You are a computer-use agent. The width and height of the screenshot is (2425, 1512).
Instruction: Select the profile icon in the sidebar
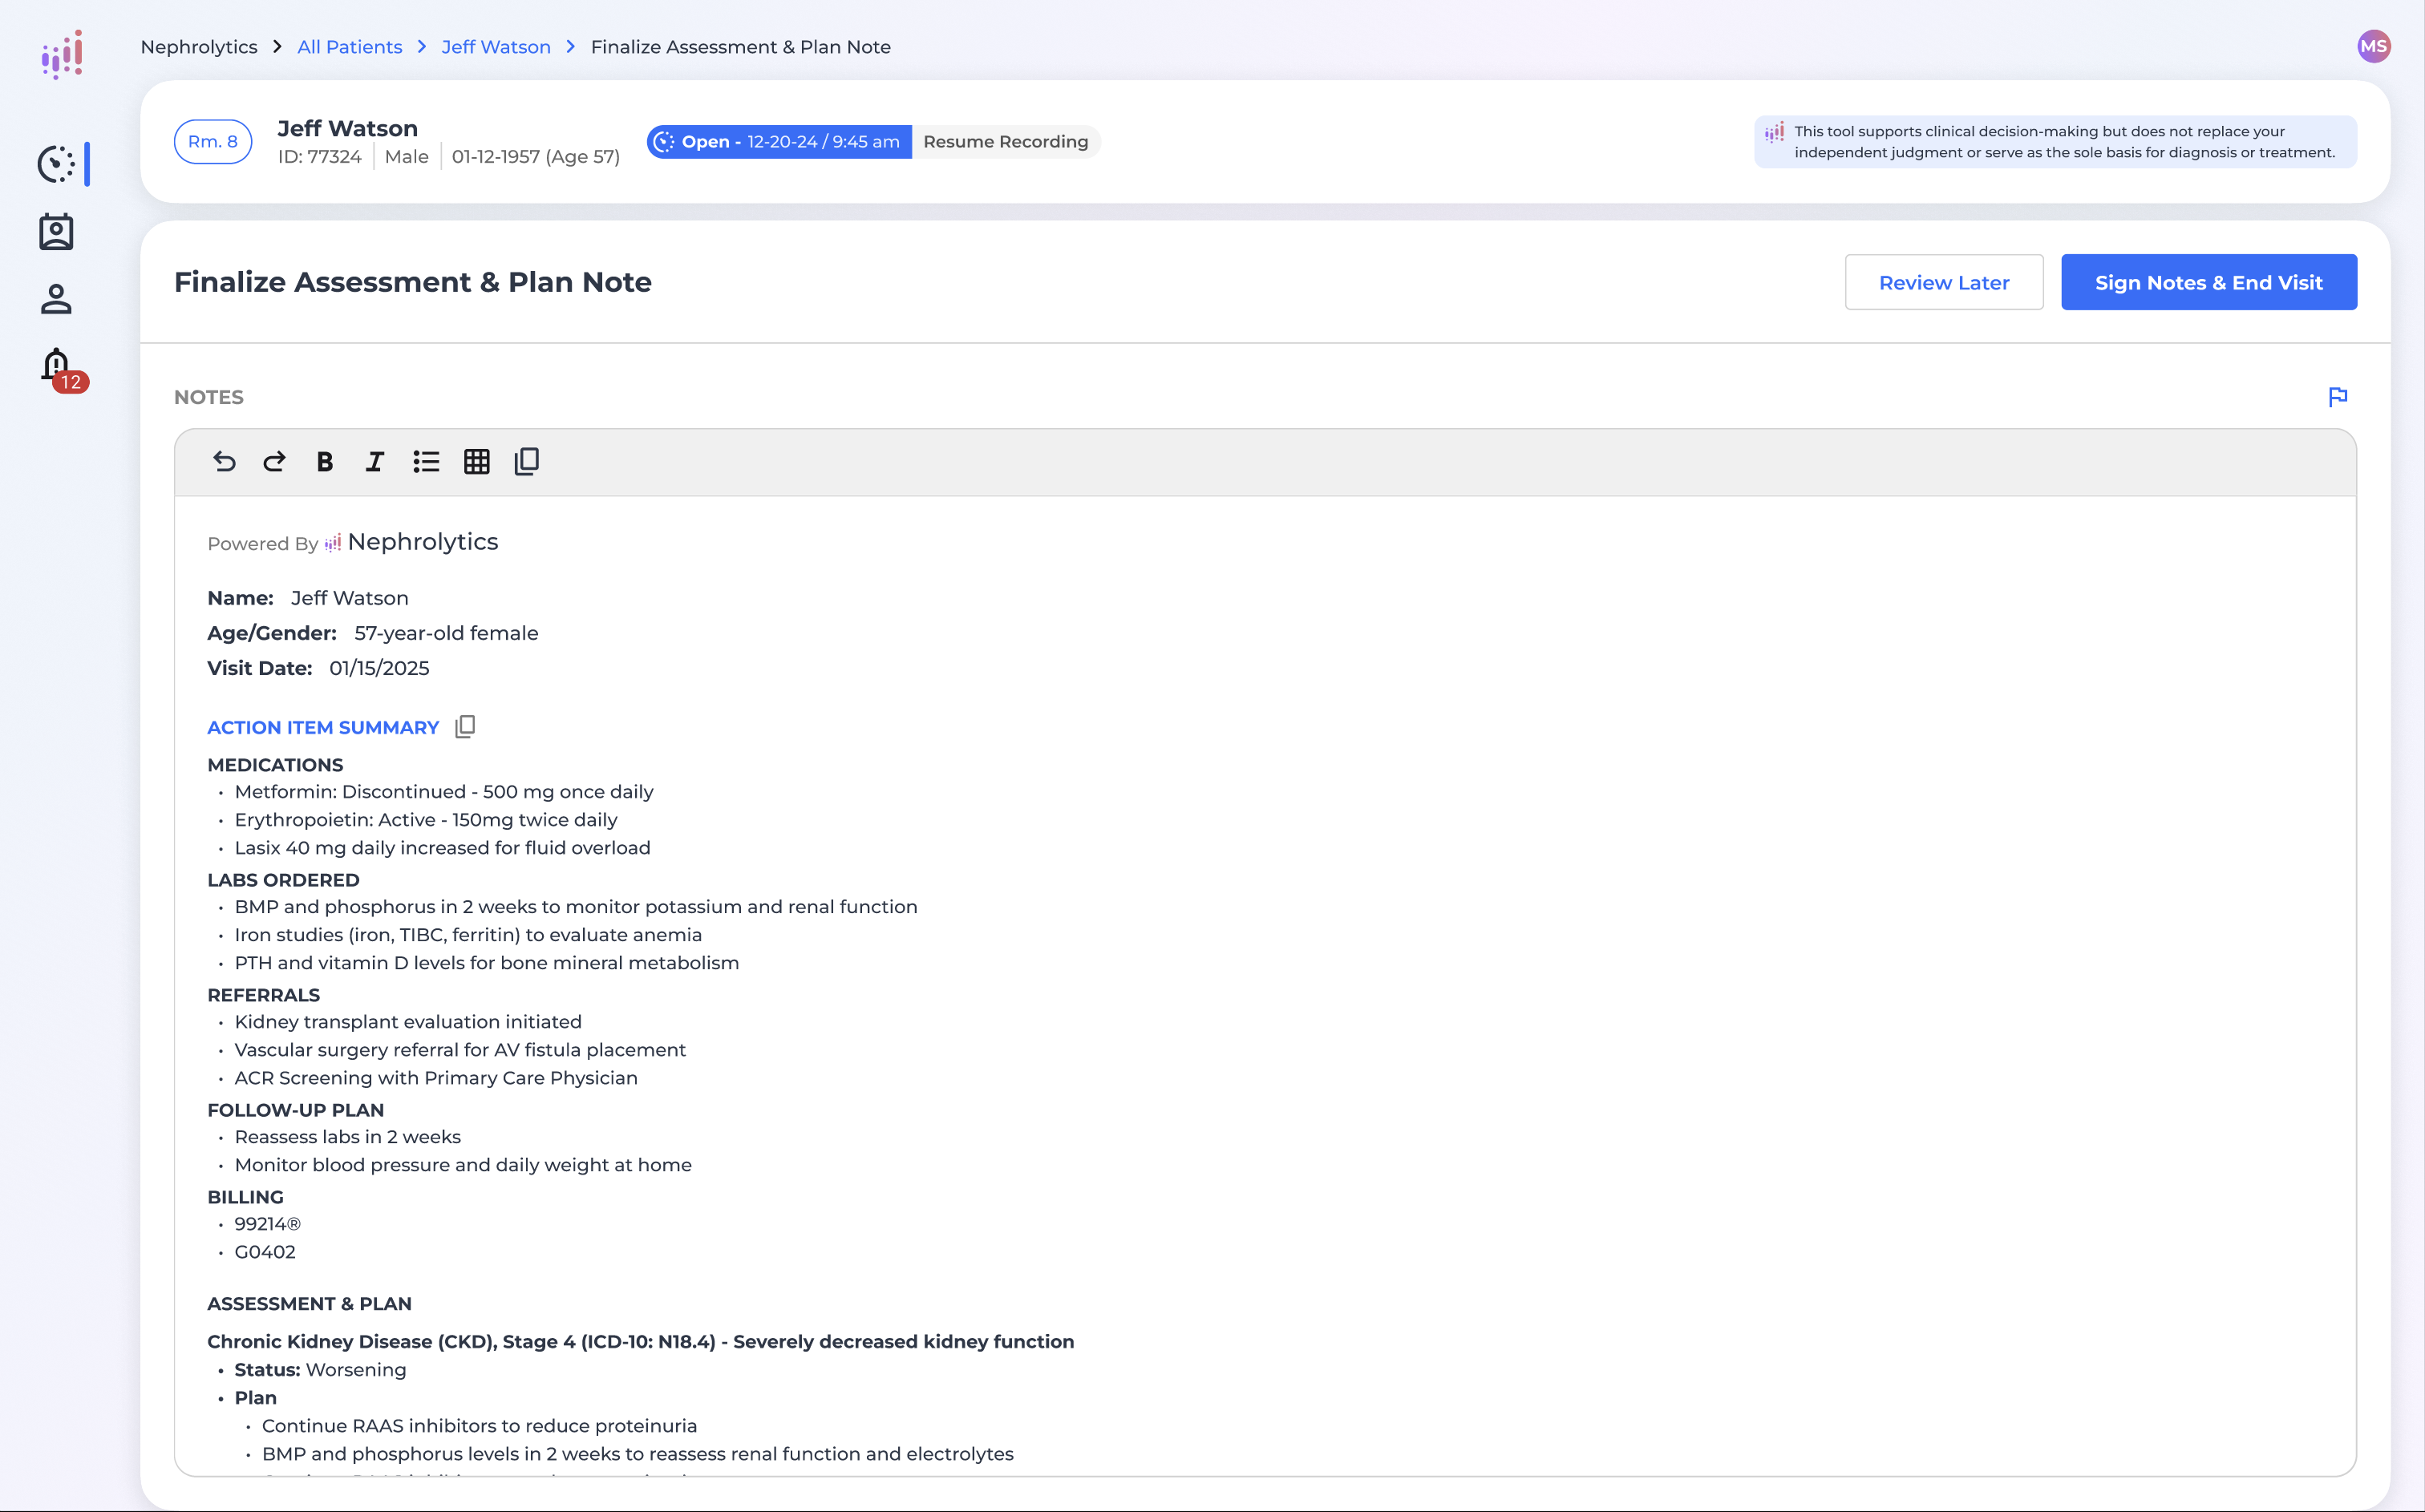[56, 298]
